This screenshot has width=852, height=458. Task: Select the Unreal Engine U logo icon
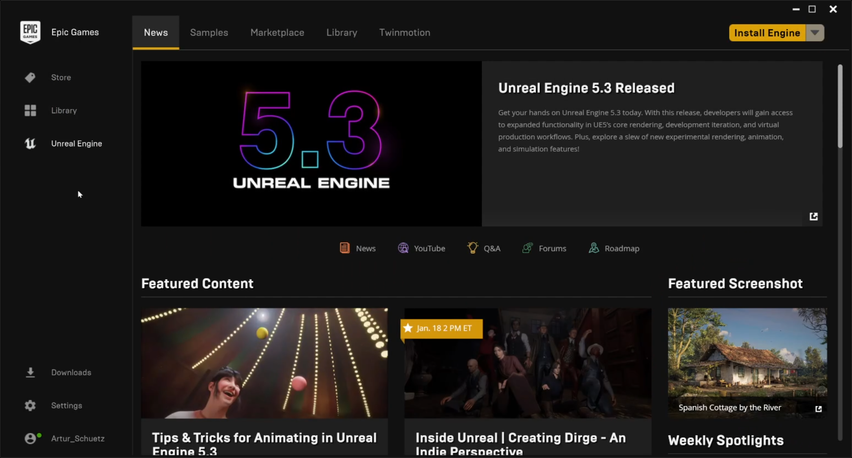tap(30, 143)
